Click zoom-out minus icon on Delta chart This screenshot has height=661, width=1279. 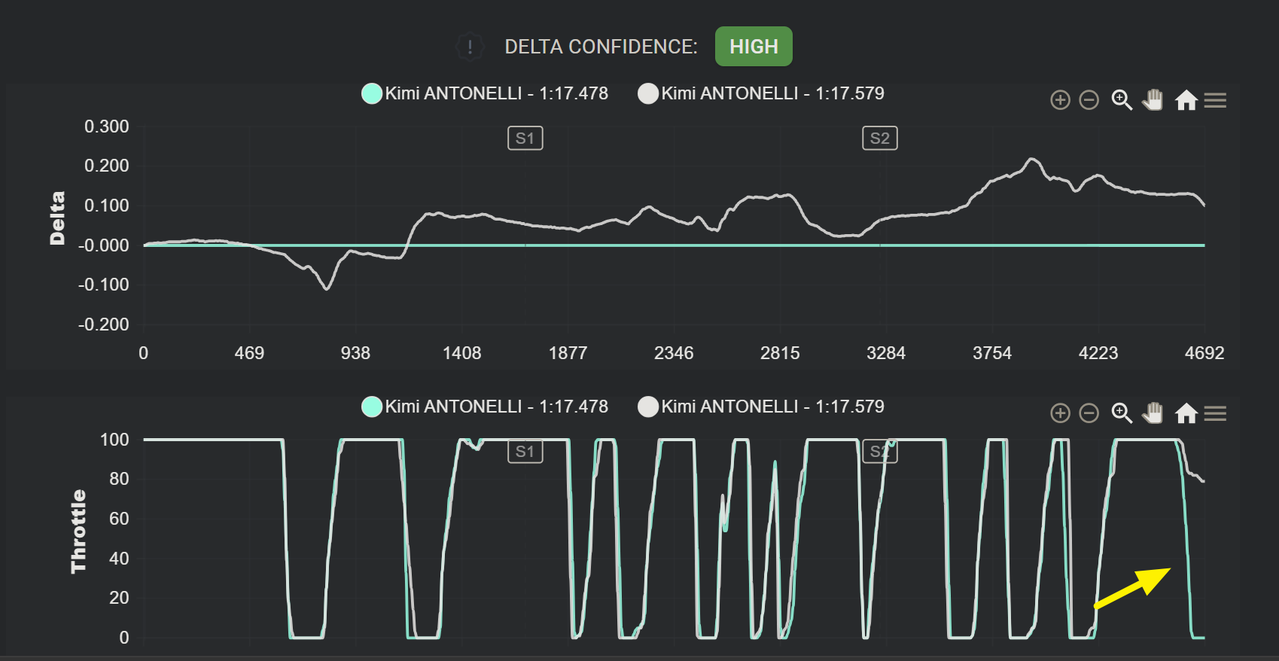(x=1089, y=100)
